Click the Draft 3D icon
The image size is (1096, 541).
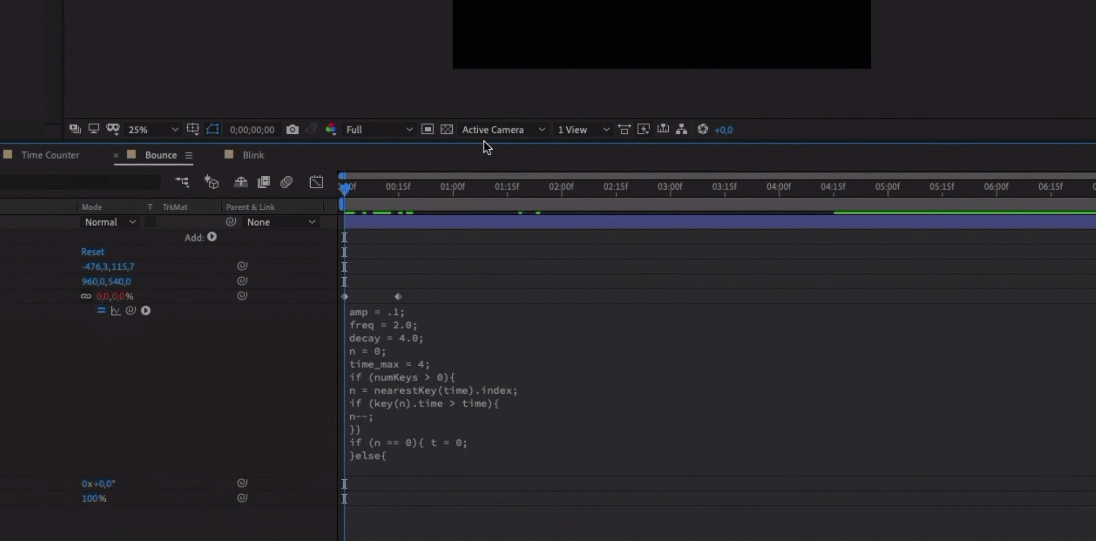(x=212, y=182)
